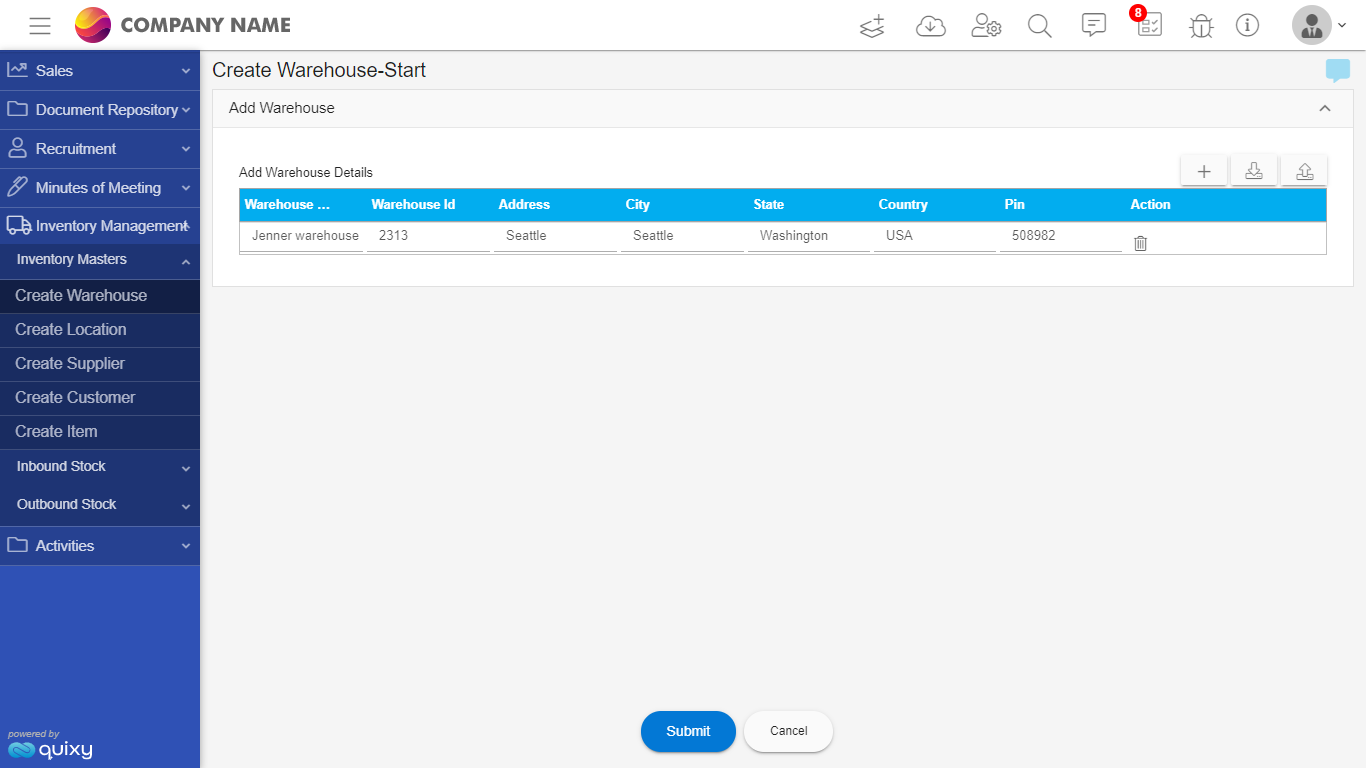This screenshot has height=768, width=1366.
Task: Click the bug report icon
Action: 1201,26
